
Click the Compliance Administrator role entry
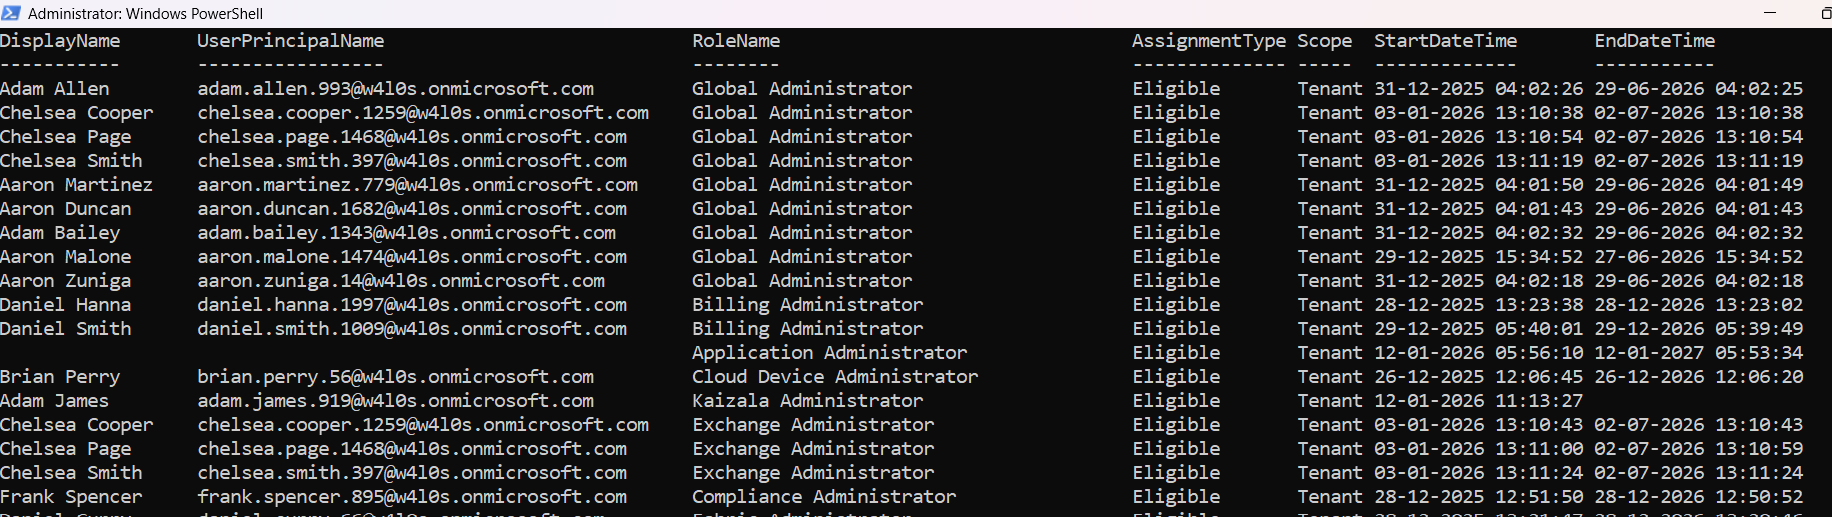[824, 497]
